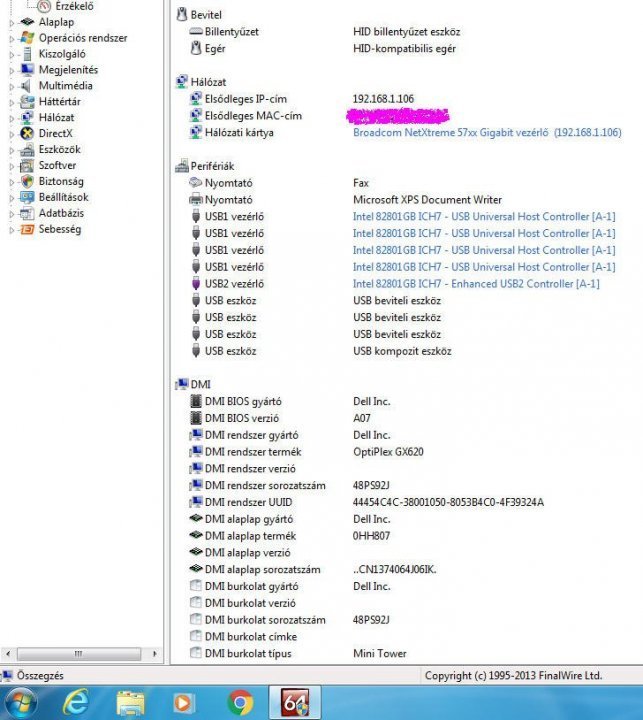The width and height of the screenshot is (643, 720).
Task: Expand the Alaplap tree node
Action: point(12,22)
